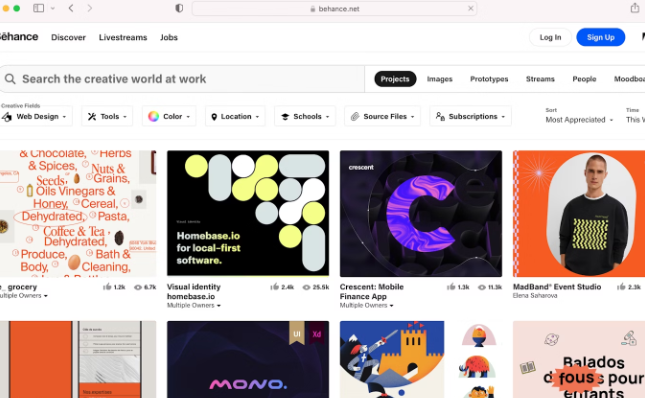Click the thumbs-up icon on Crescent project
This screenshot has width=645, height=398.
pyautogui.click(x=451, y=287)
